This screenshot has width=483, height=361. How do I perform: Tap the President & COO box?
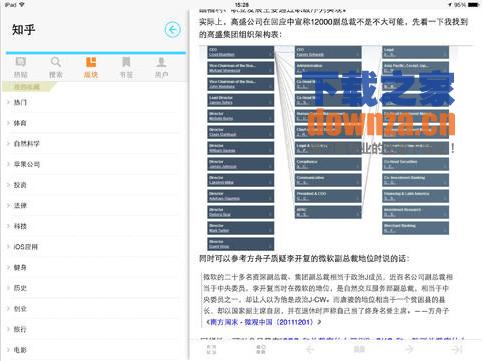[x=328, y=196]
